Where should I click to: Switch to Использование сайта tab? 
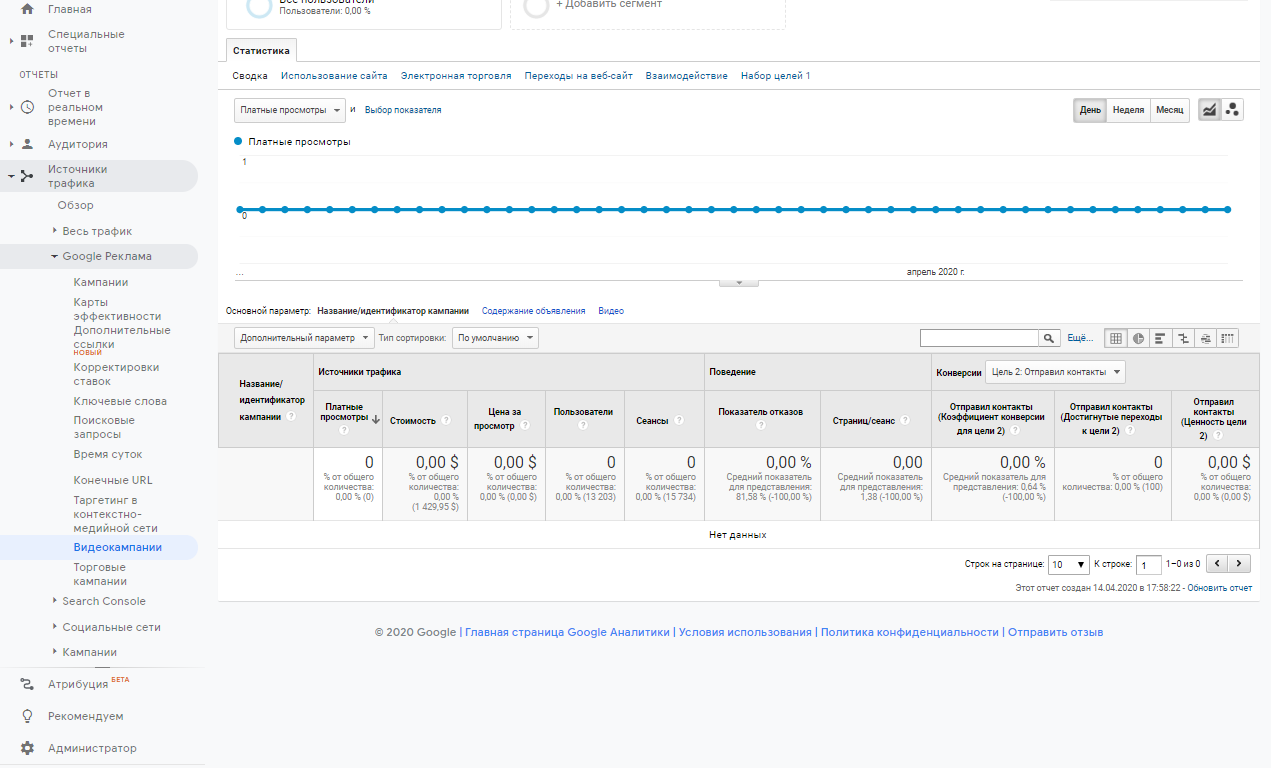click(334, 76)
